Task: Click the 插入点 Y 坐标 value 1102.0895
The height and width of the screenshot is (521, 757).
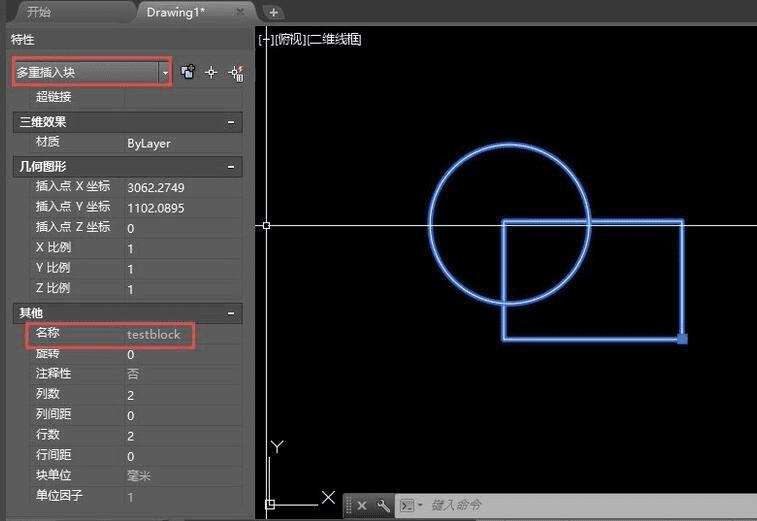Action: tap(183, 208)
